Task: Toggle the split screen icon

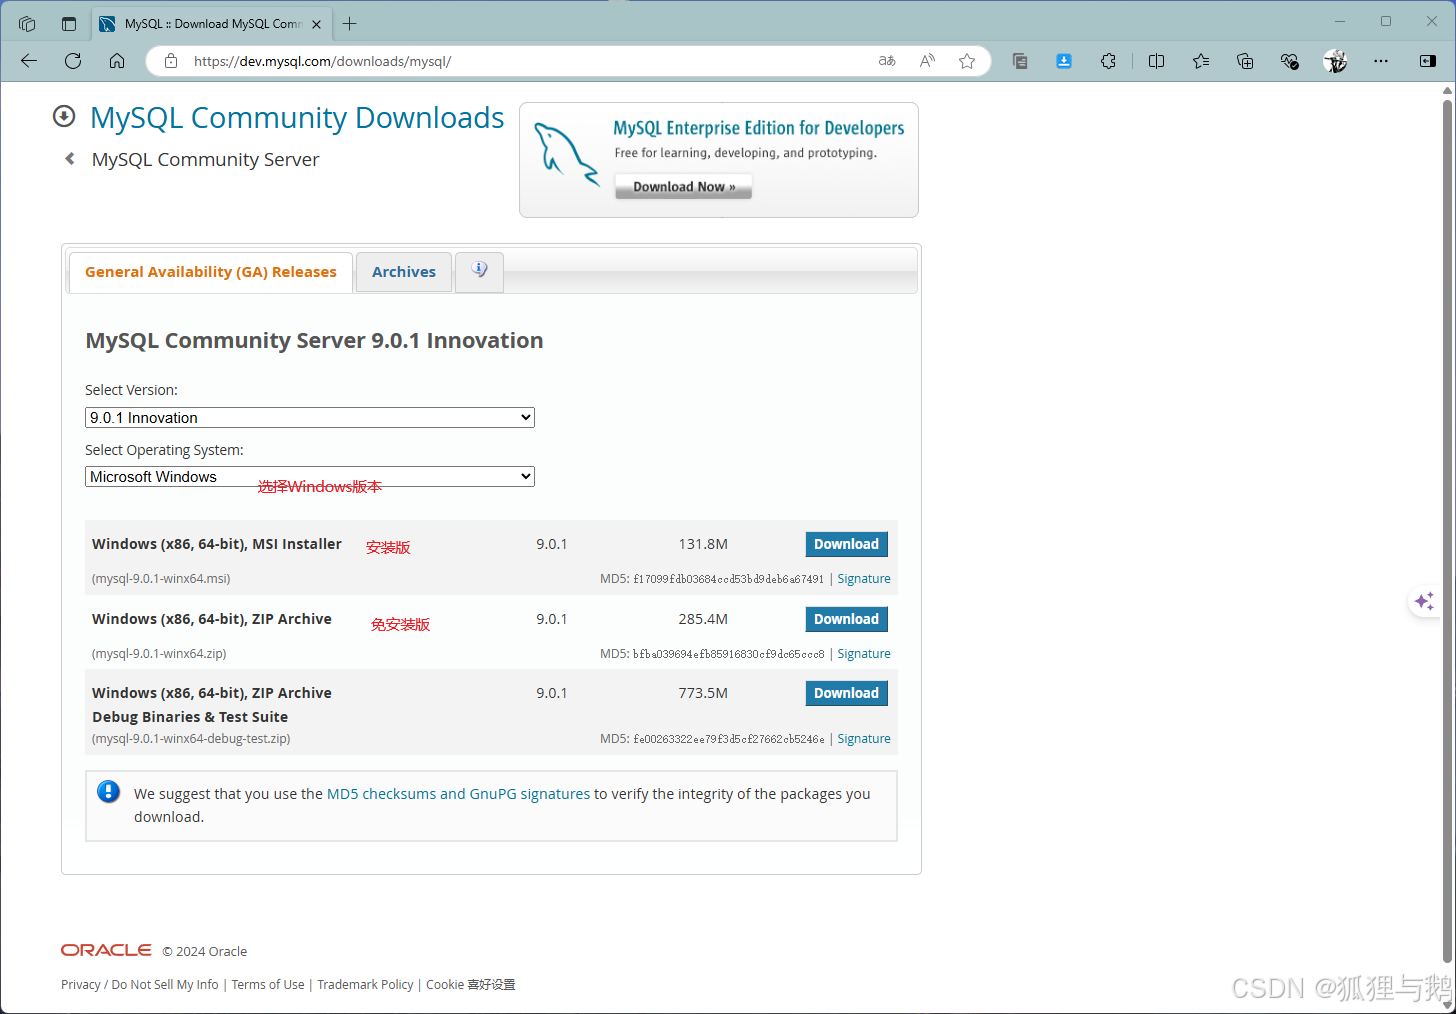Action: click(1157, 61)
